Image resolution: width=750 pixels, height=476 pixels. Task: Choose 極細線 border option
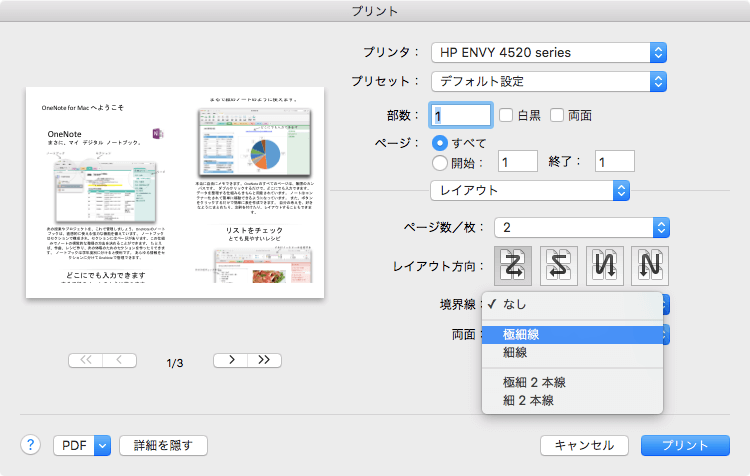[x=572, y=335]
